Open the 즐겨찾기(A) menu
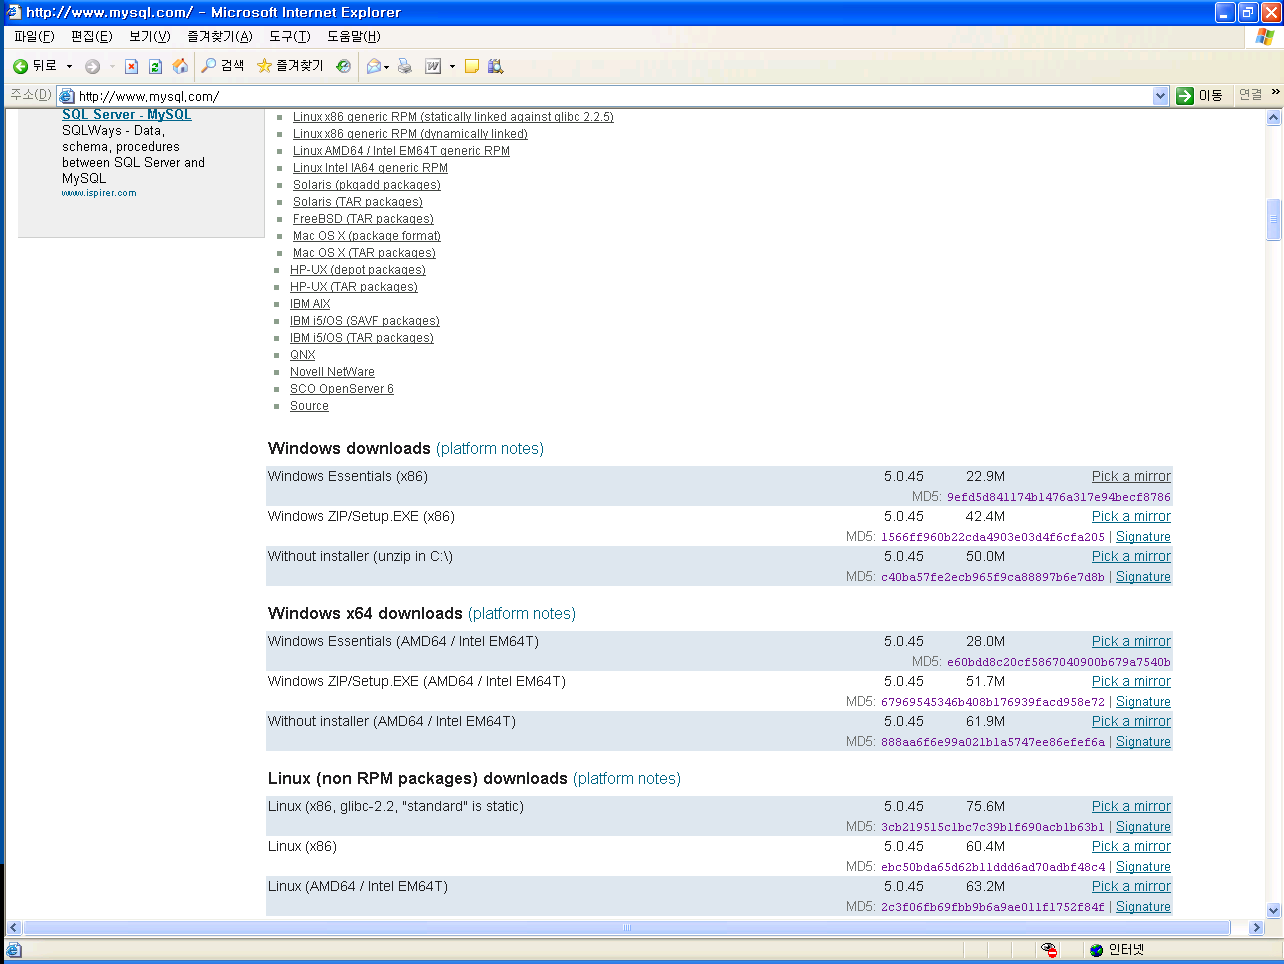 220,36
